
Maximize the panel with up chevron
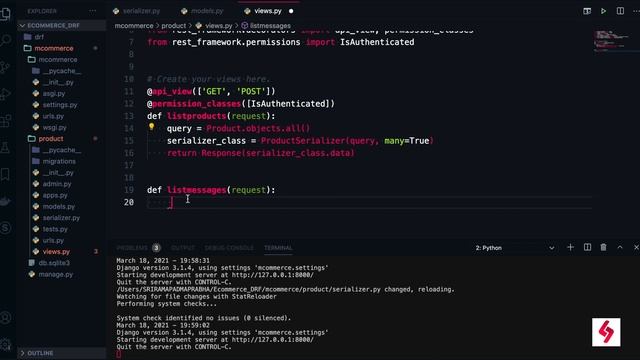(x=620, y=247)
